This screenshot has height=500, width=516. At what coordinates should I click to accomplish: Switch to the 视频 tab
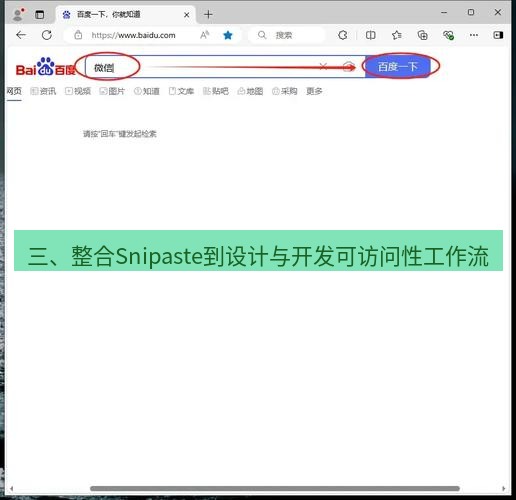click(x=78, y=91)
